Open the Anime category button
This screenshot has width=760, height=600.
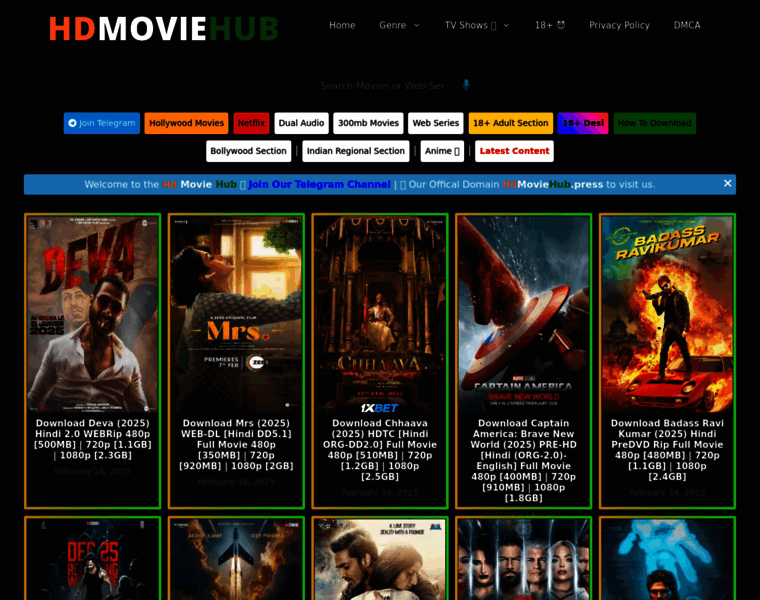coord(442,151)
